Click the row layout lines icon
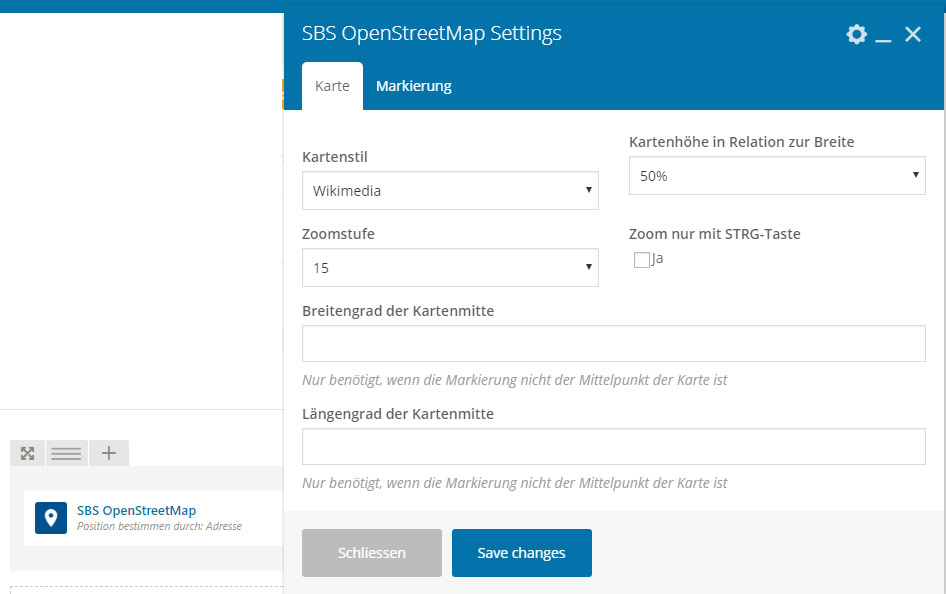The height and width of the screenshot is (594, 946). [66, 453]
